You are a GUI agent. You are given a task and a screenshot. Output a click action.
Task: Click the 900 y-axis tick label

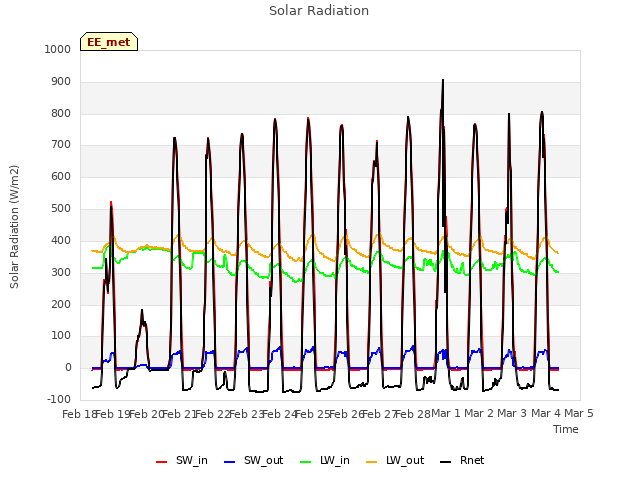point(61,82)
